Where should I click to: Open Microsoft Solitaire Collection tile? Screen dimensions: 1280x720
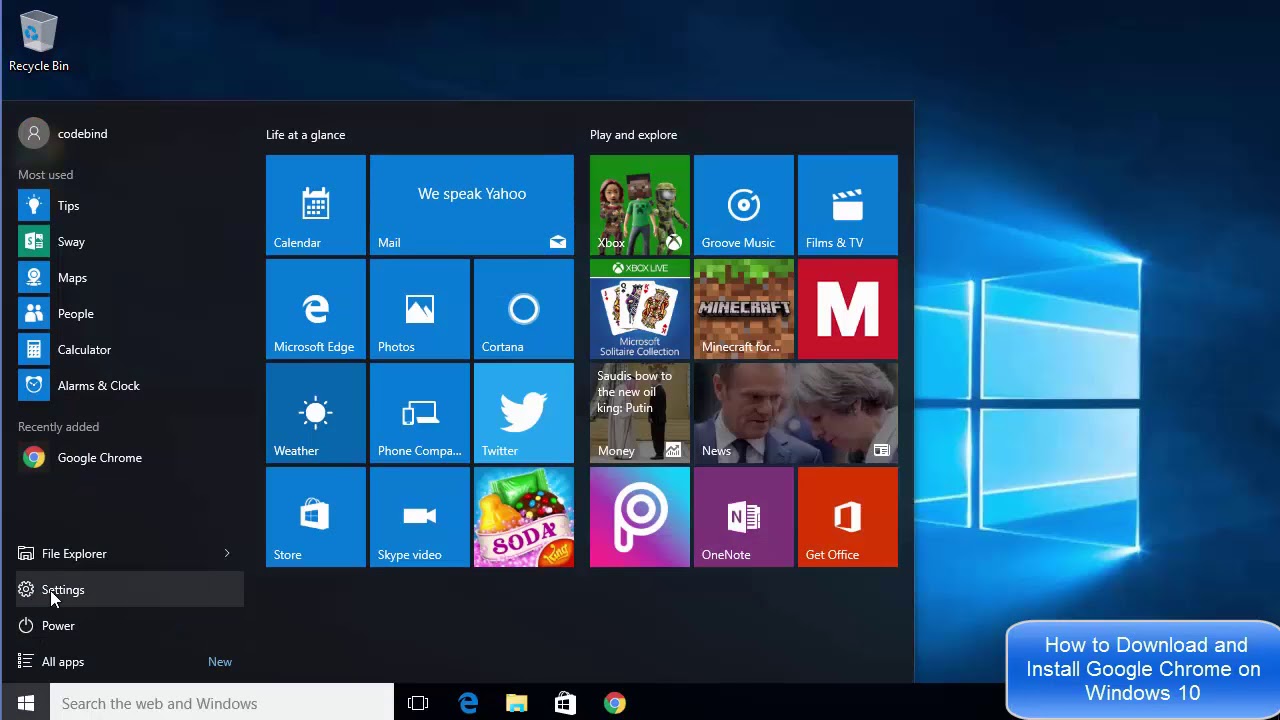[x=640, y=309]
